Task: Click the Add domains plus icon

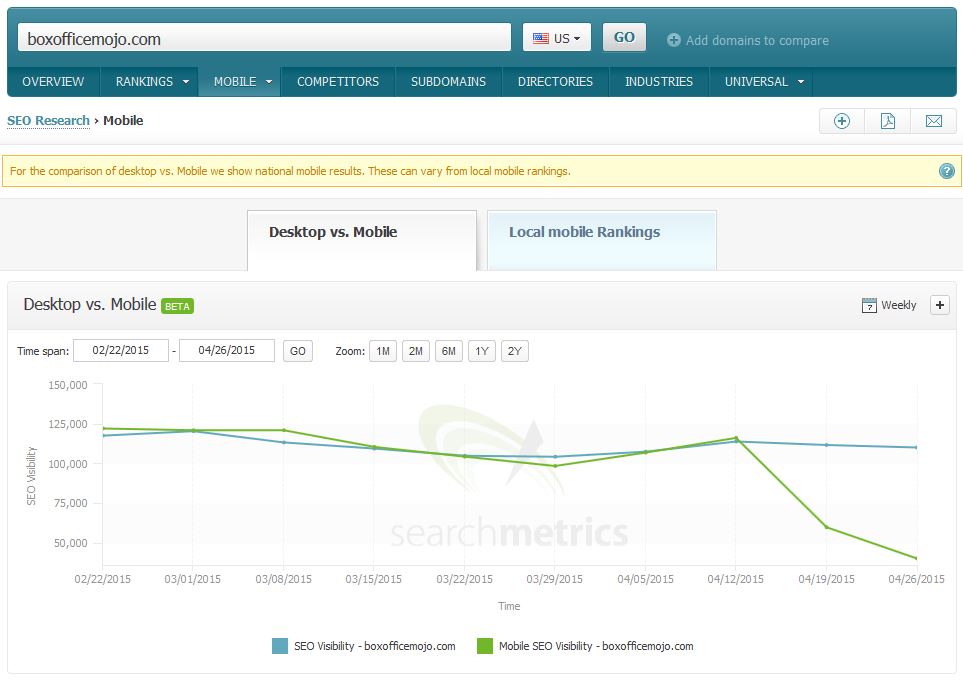Action: tap(673, 40)
